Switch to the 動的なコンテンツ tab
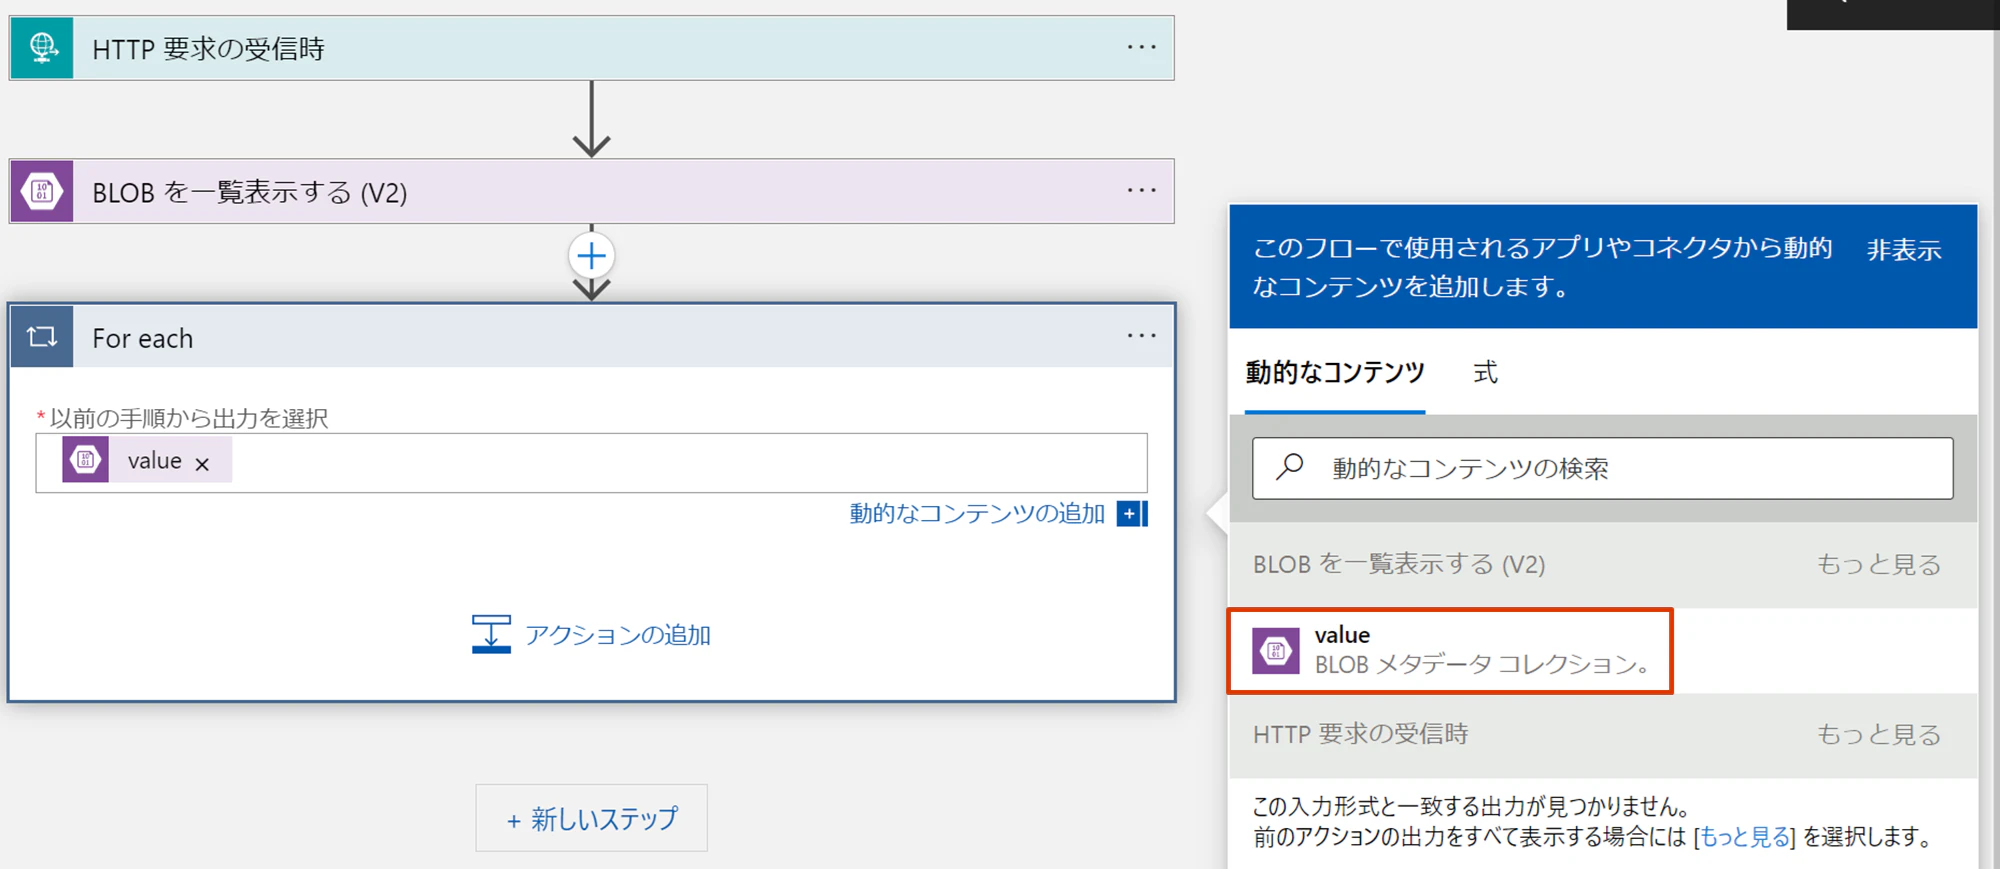The height and width of the screenshot is (869, 2000). pos(1335,372)
